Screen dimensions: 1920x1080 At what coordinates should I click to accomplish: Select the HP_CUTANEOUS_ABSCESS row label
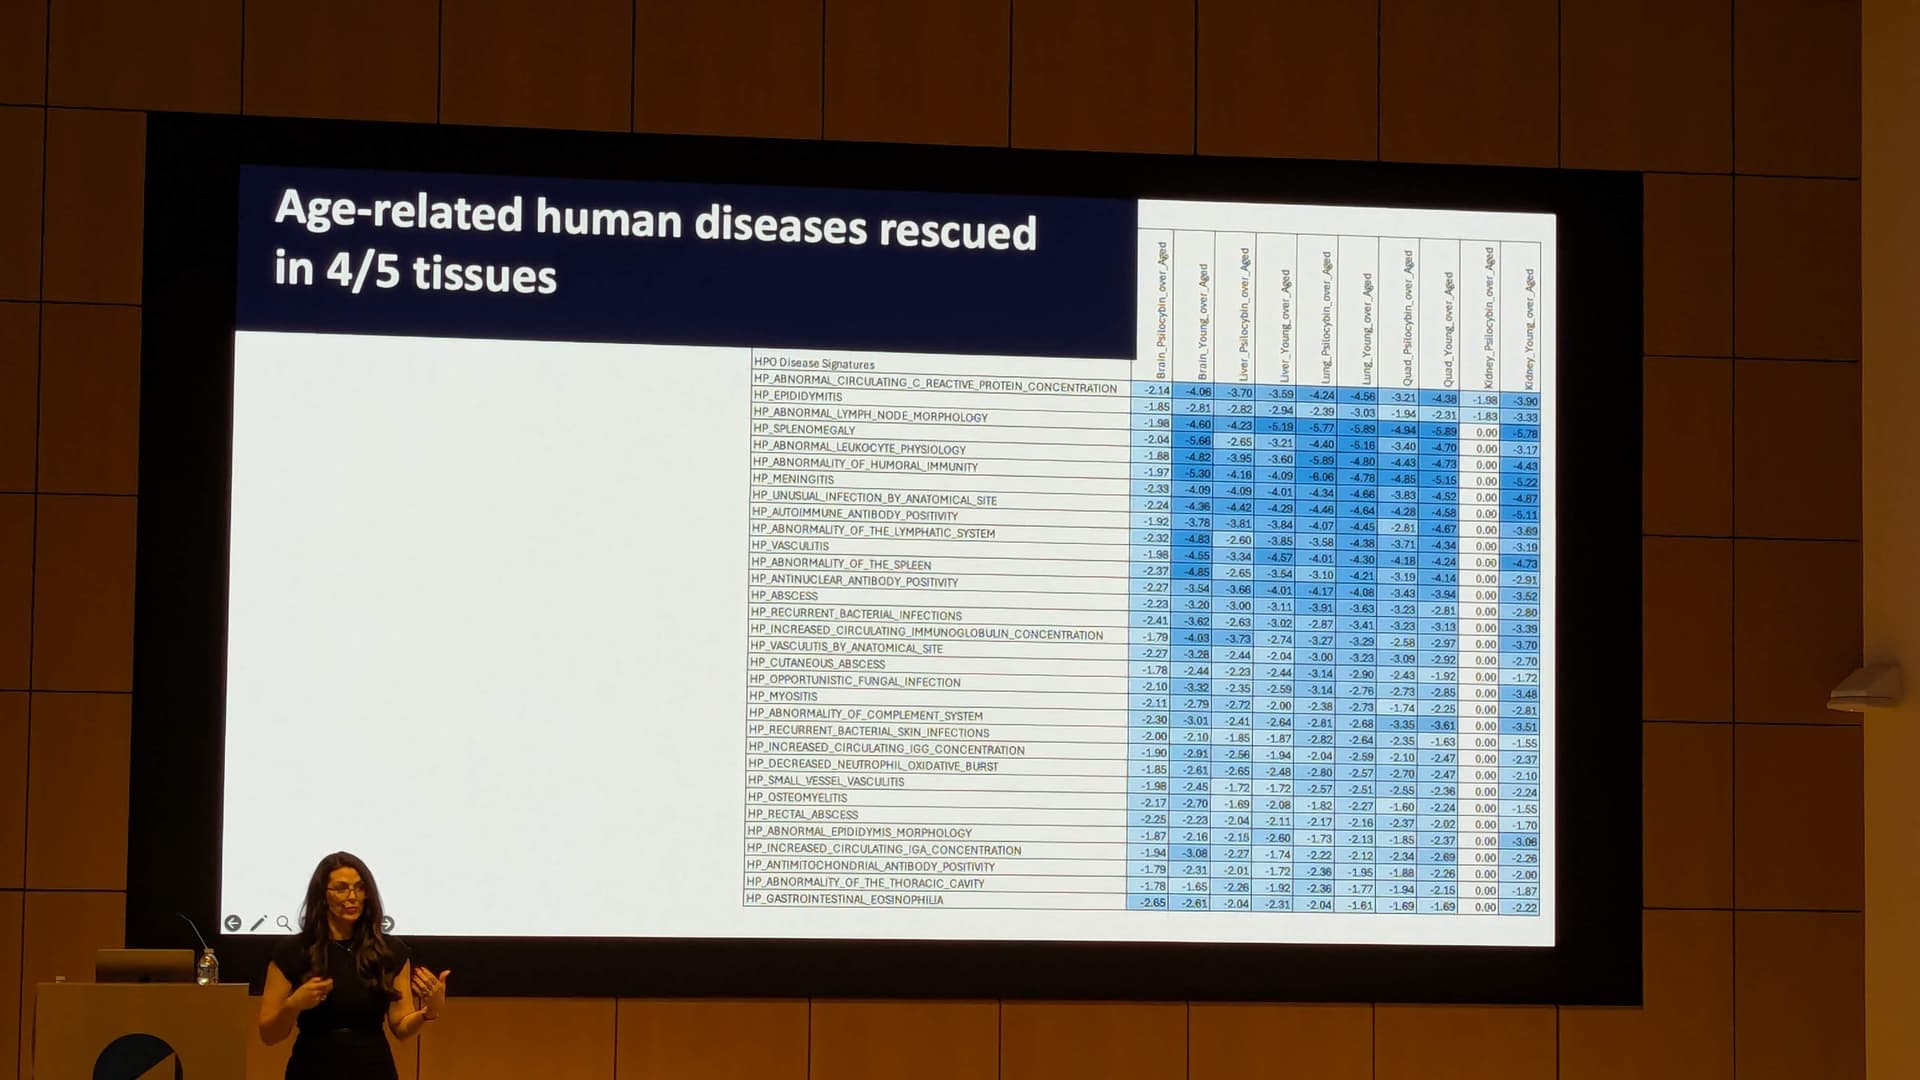(x=817, y=664)
